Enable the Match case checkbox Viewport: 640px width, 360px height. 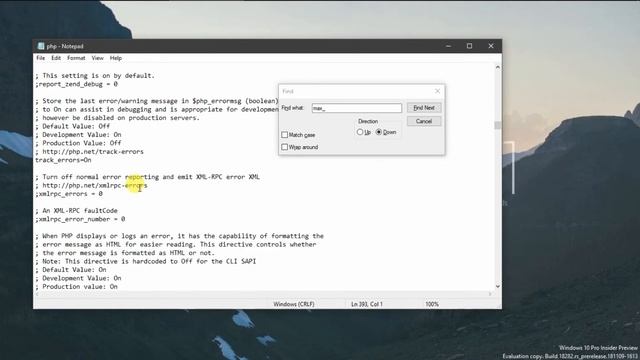tap(284, 135)
